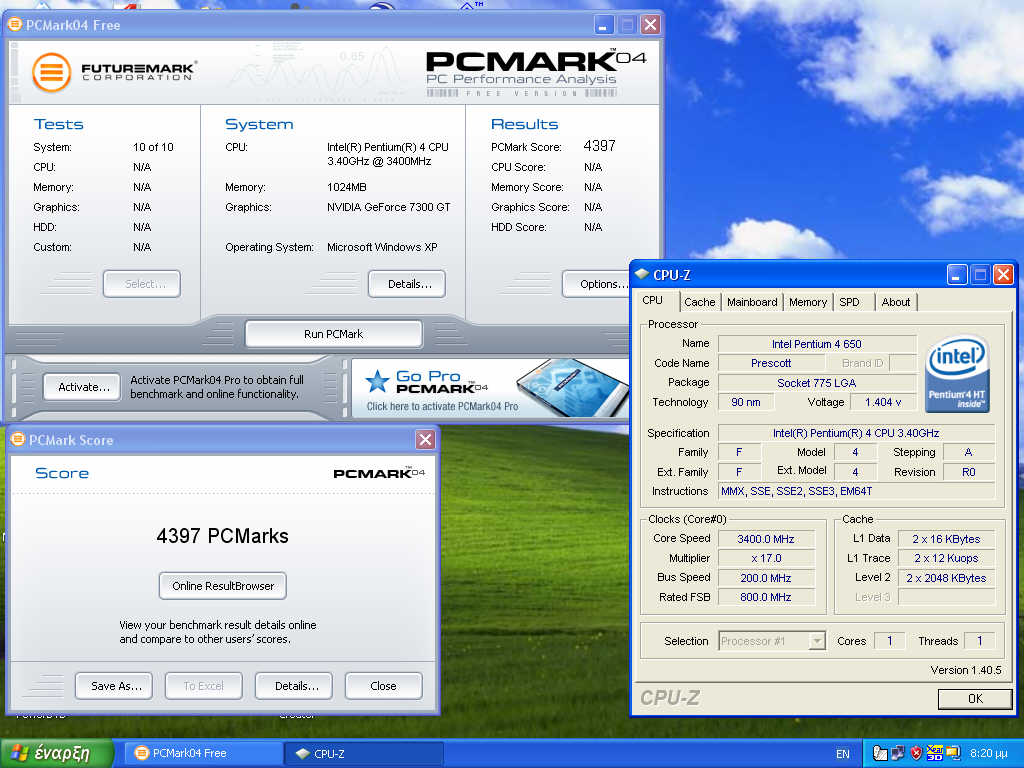The image size is (1024, 768).
Task: Switch to PCMark04 Free taskbar button
Action: coord(203,754)
